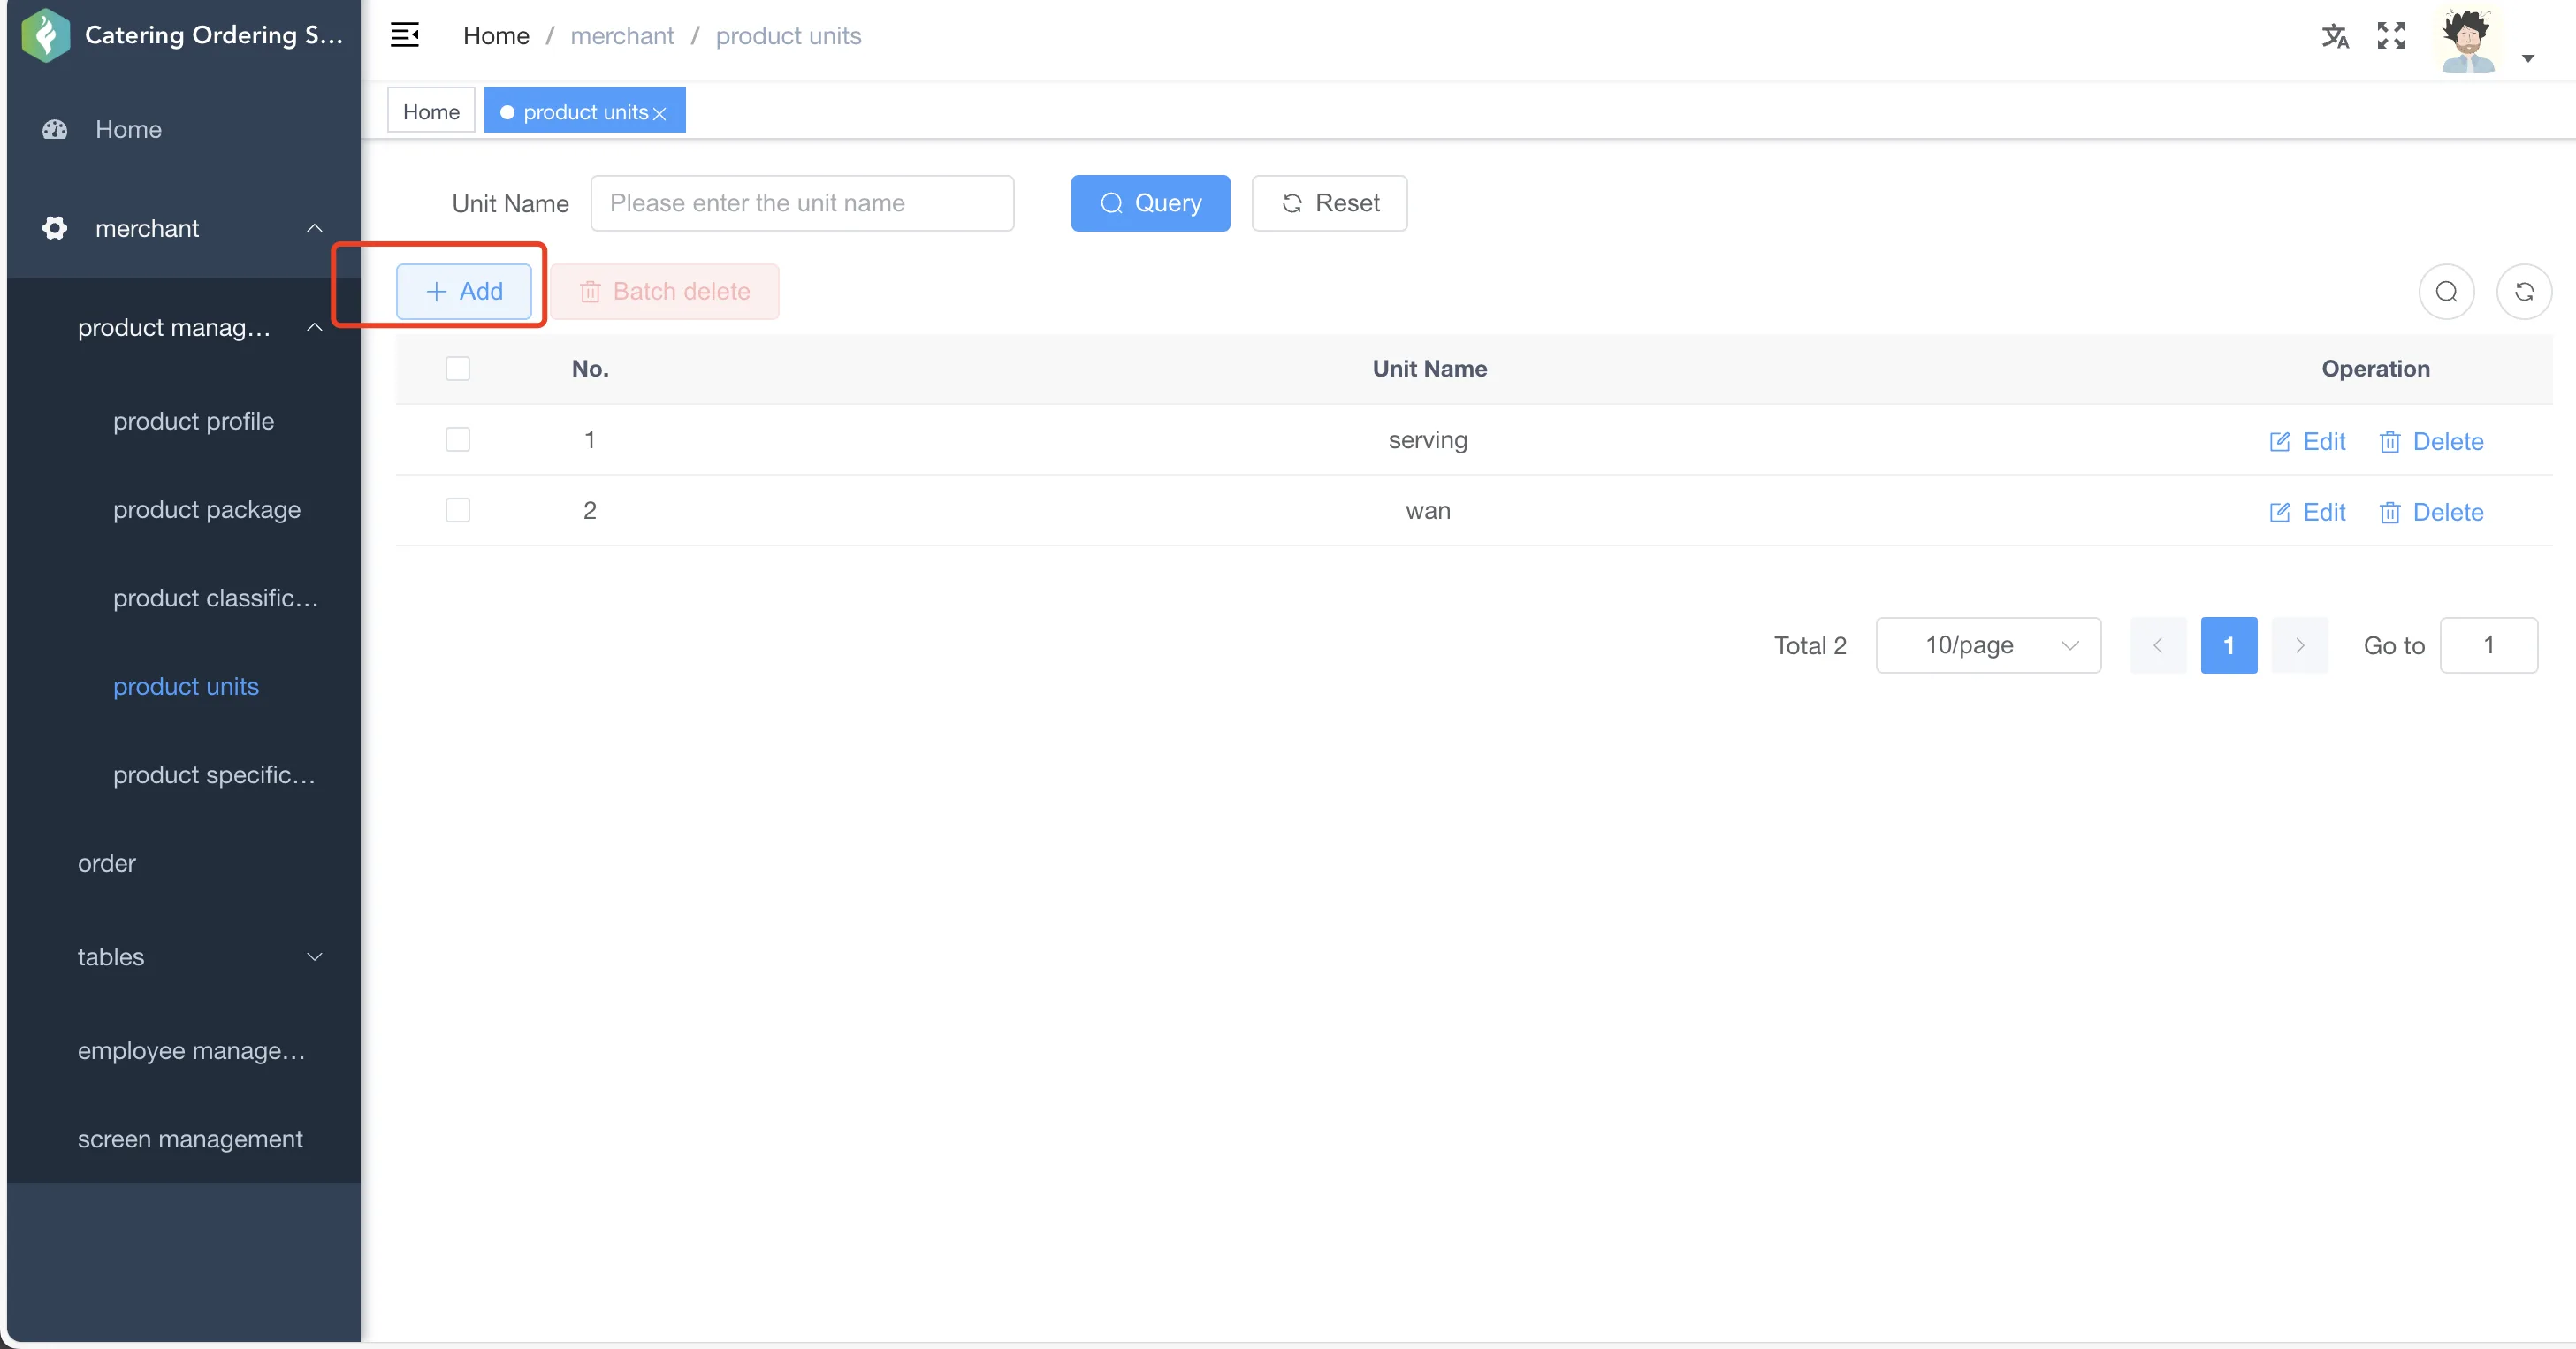The height and width of the screenshot is (1349, 2576).
Task: Go to next page arrow
Action: pyautogui.click(x=2299, y=645)
